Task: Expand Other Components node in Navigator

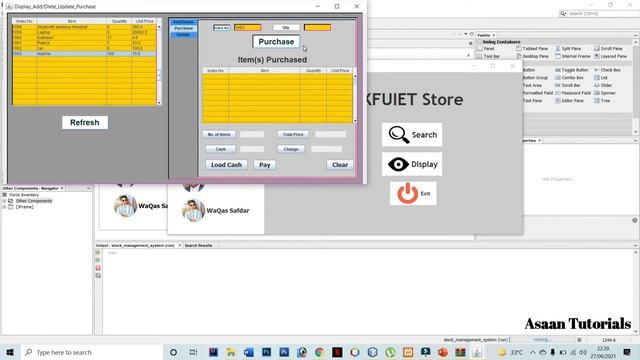Action: tap(4, 201)
